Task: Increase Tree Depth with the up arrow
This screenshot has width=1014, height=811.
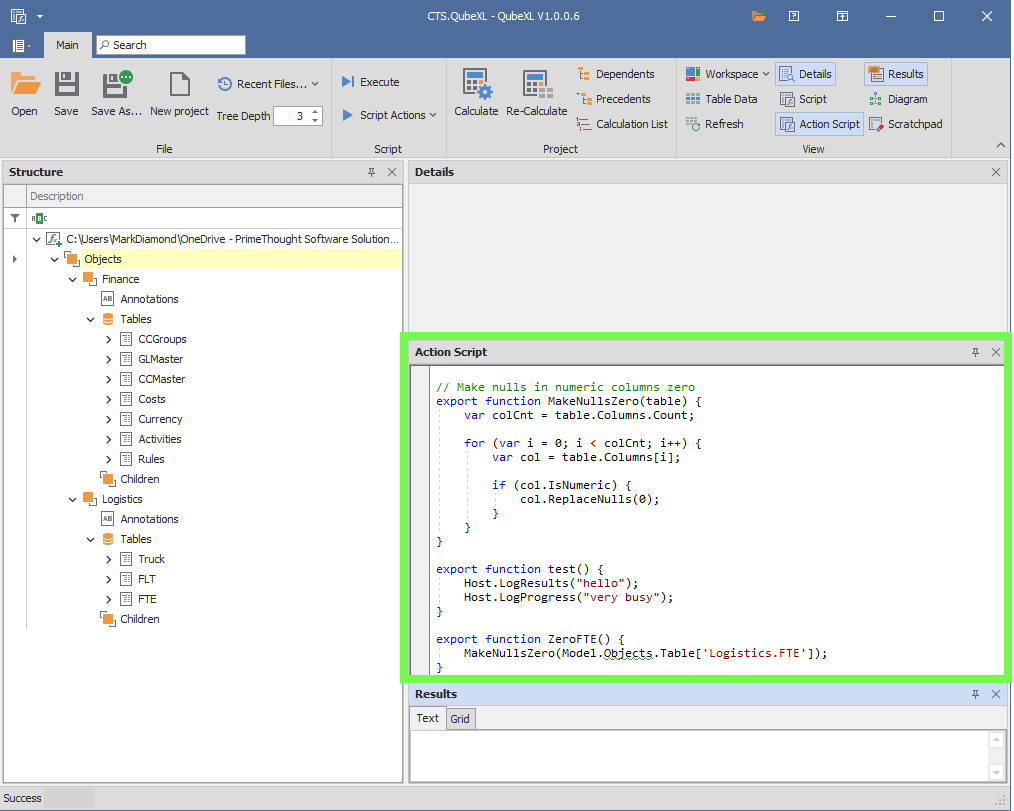Action: pos(316,111)
